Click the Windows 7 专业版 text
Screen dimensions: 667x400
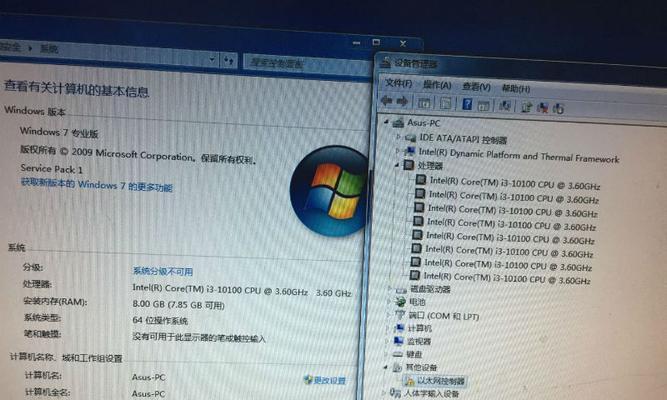(x=59, y=132)
